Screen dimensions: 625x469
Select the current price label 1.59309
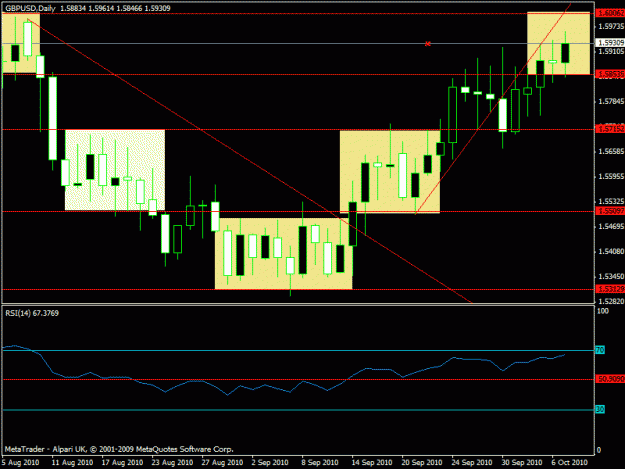(610, 42)
